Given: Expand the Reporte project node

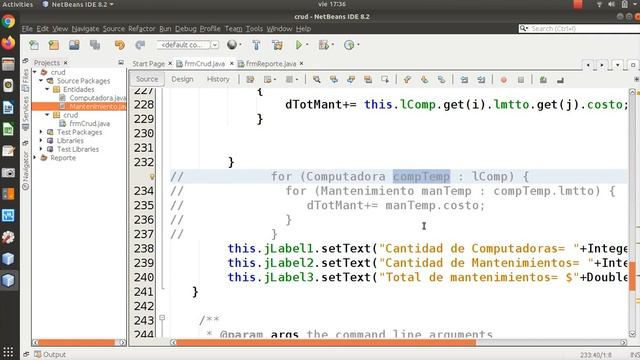Looking at the screenshot, I should point(35,158).
